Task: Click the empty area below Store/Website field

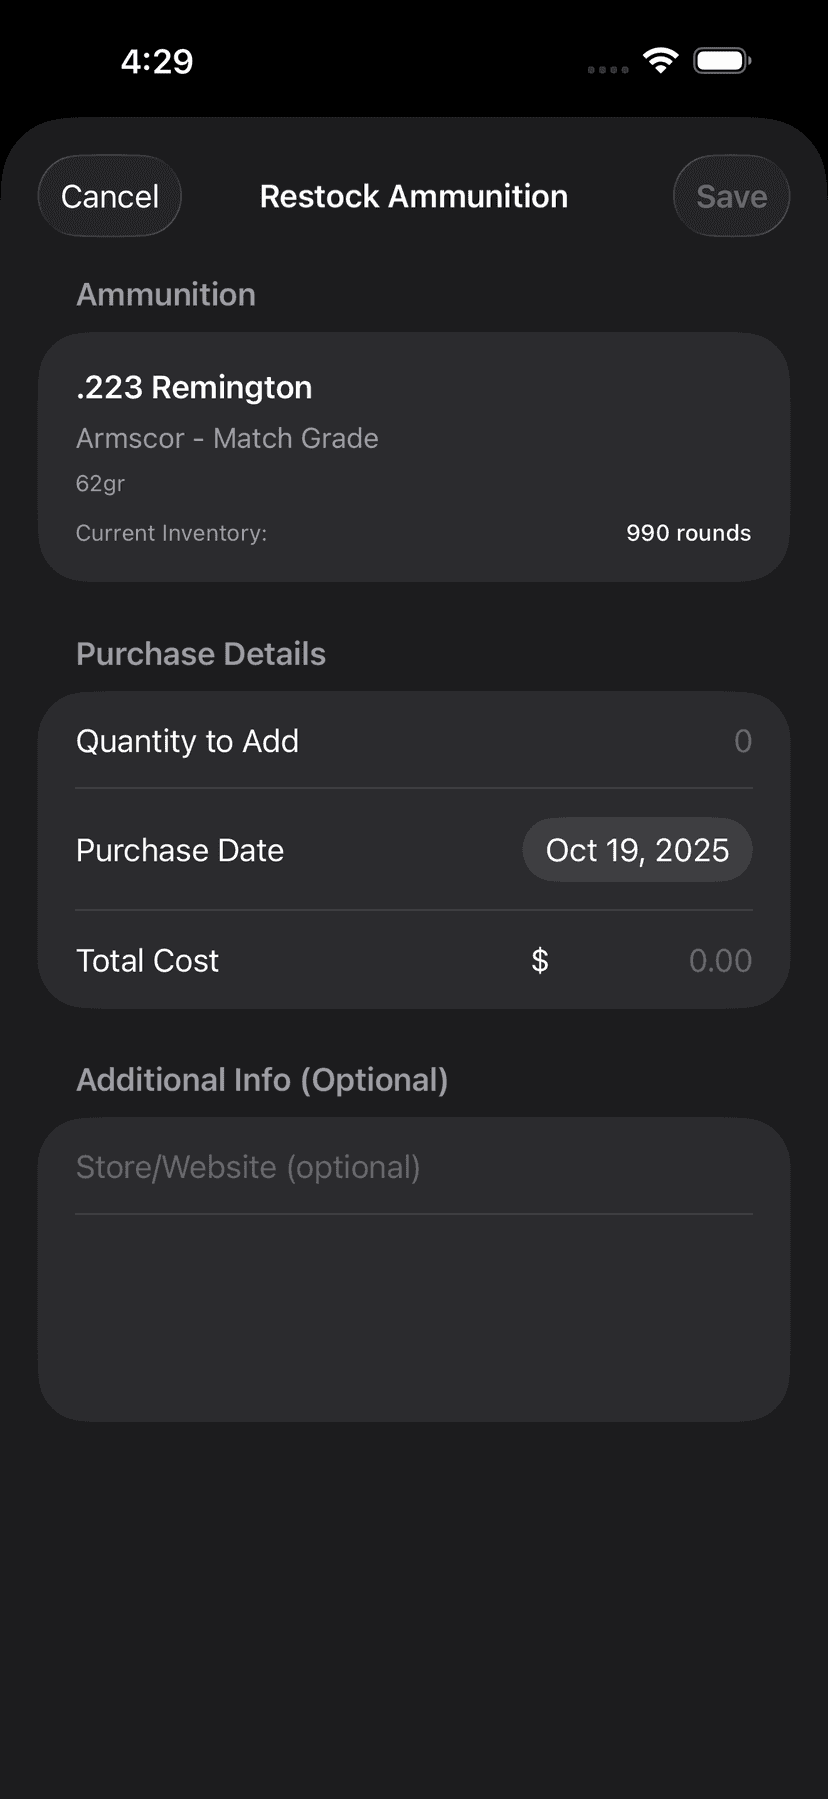Action: tap(413, 1315)
